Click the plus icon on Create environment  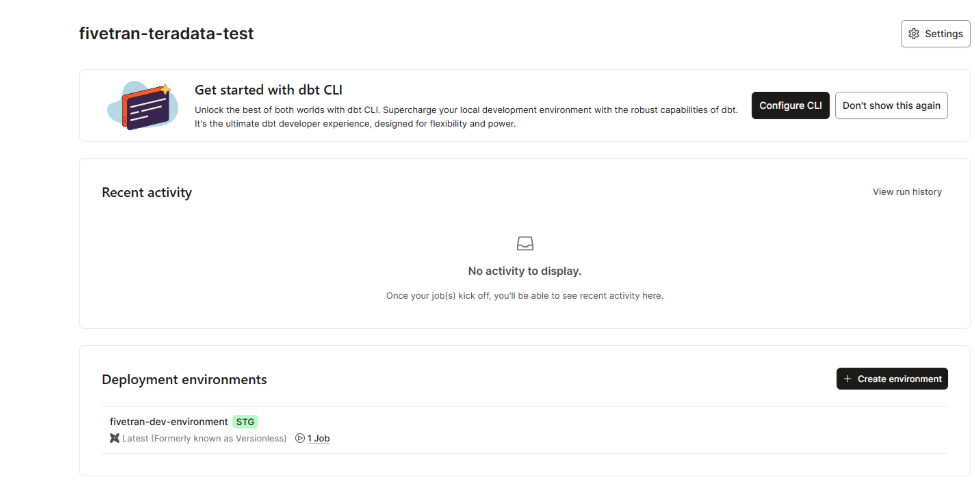click(x=848, y=379)
